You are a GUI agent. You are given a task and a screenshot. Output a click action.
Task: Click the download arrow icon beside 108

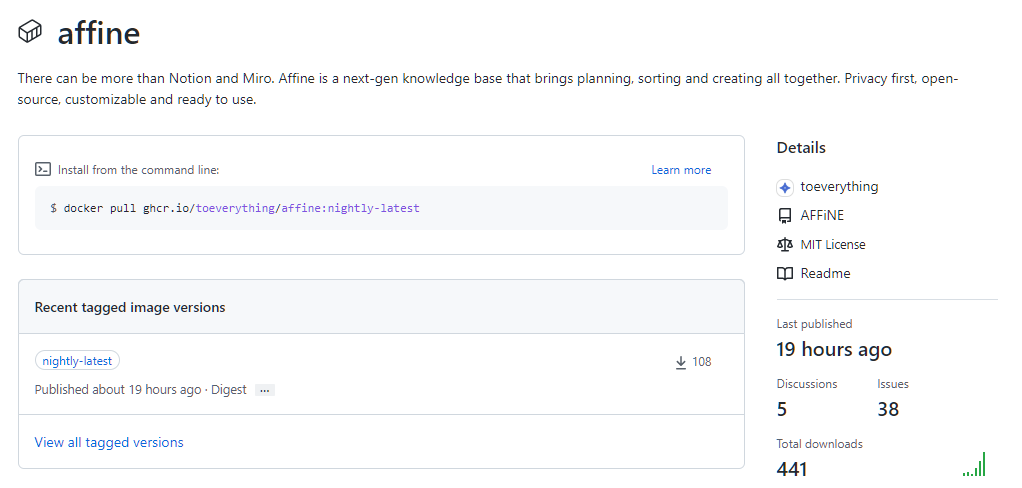point(681,362)
